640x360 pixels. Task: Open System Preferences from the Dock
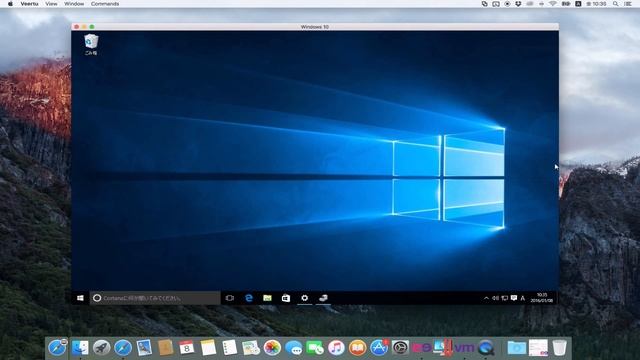tap(400, 348)
